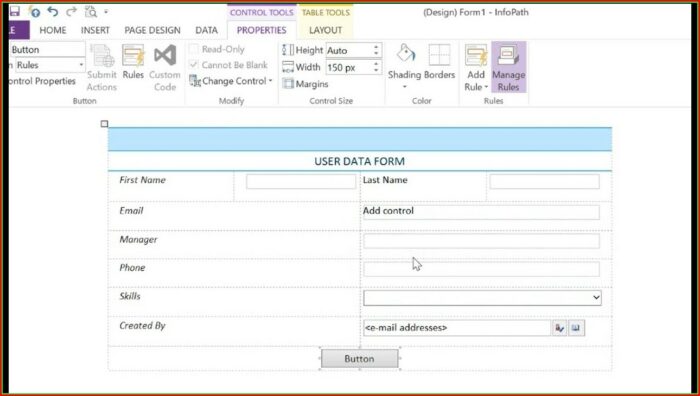Screen dimensions: 700x396
Task: Open the INSERT ribbon tab
Action: point(95,30)
